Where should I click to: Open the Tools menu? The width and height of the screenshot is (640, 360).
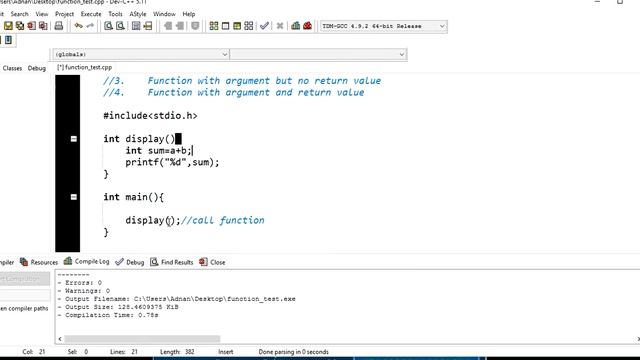[115, 14]
